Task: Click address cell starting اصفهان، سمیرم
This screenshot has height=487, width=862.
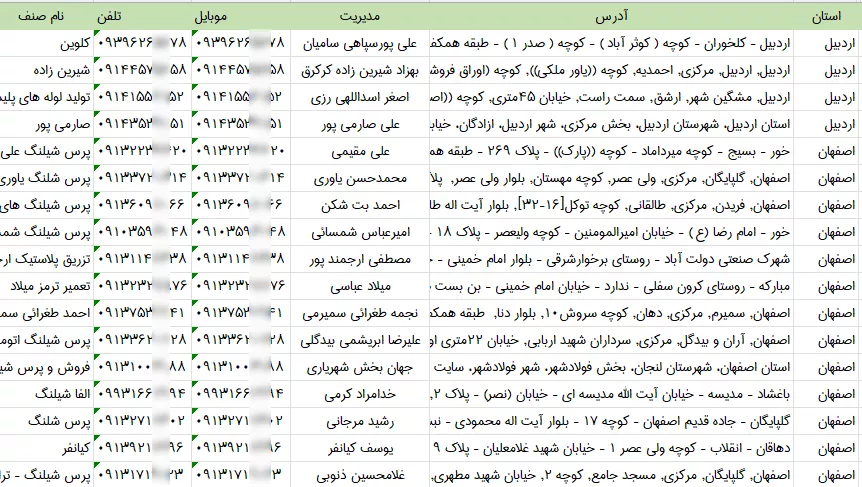Action: (612, 313)
